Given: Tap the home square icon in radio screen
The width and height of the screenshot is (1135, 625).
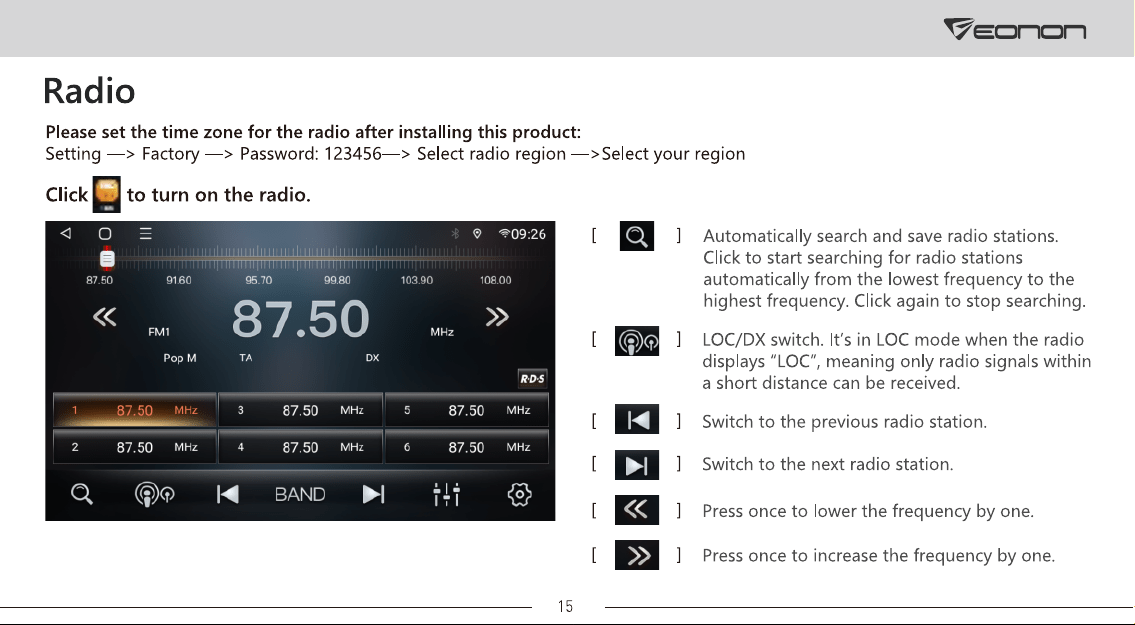Looking at the screenshot, I should tap(105, 233).
